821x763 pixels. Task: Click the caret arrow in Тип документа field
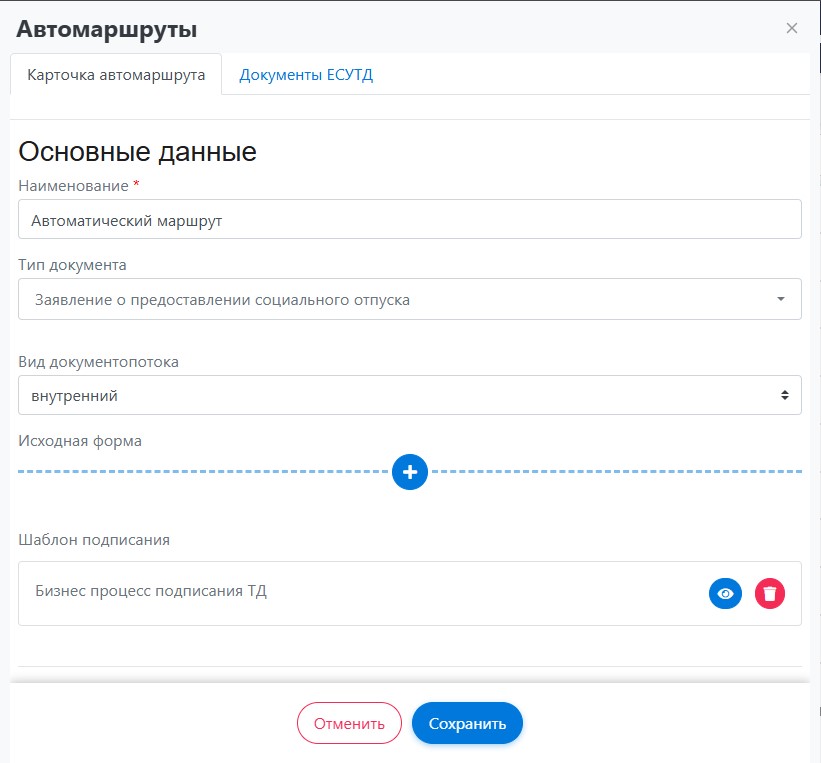point(780,299)
